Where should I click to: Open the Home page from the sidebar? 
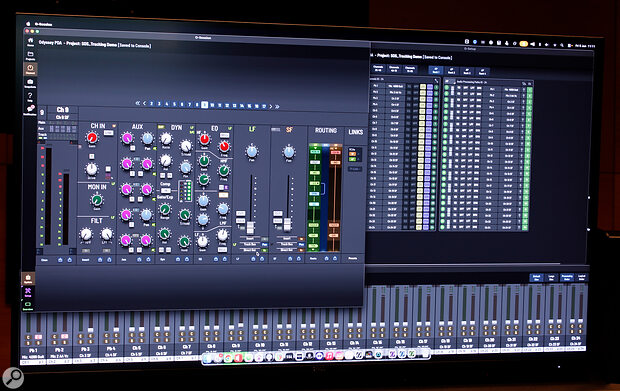tap(30, 42)
